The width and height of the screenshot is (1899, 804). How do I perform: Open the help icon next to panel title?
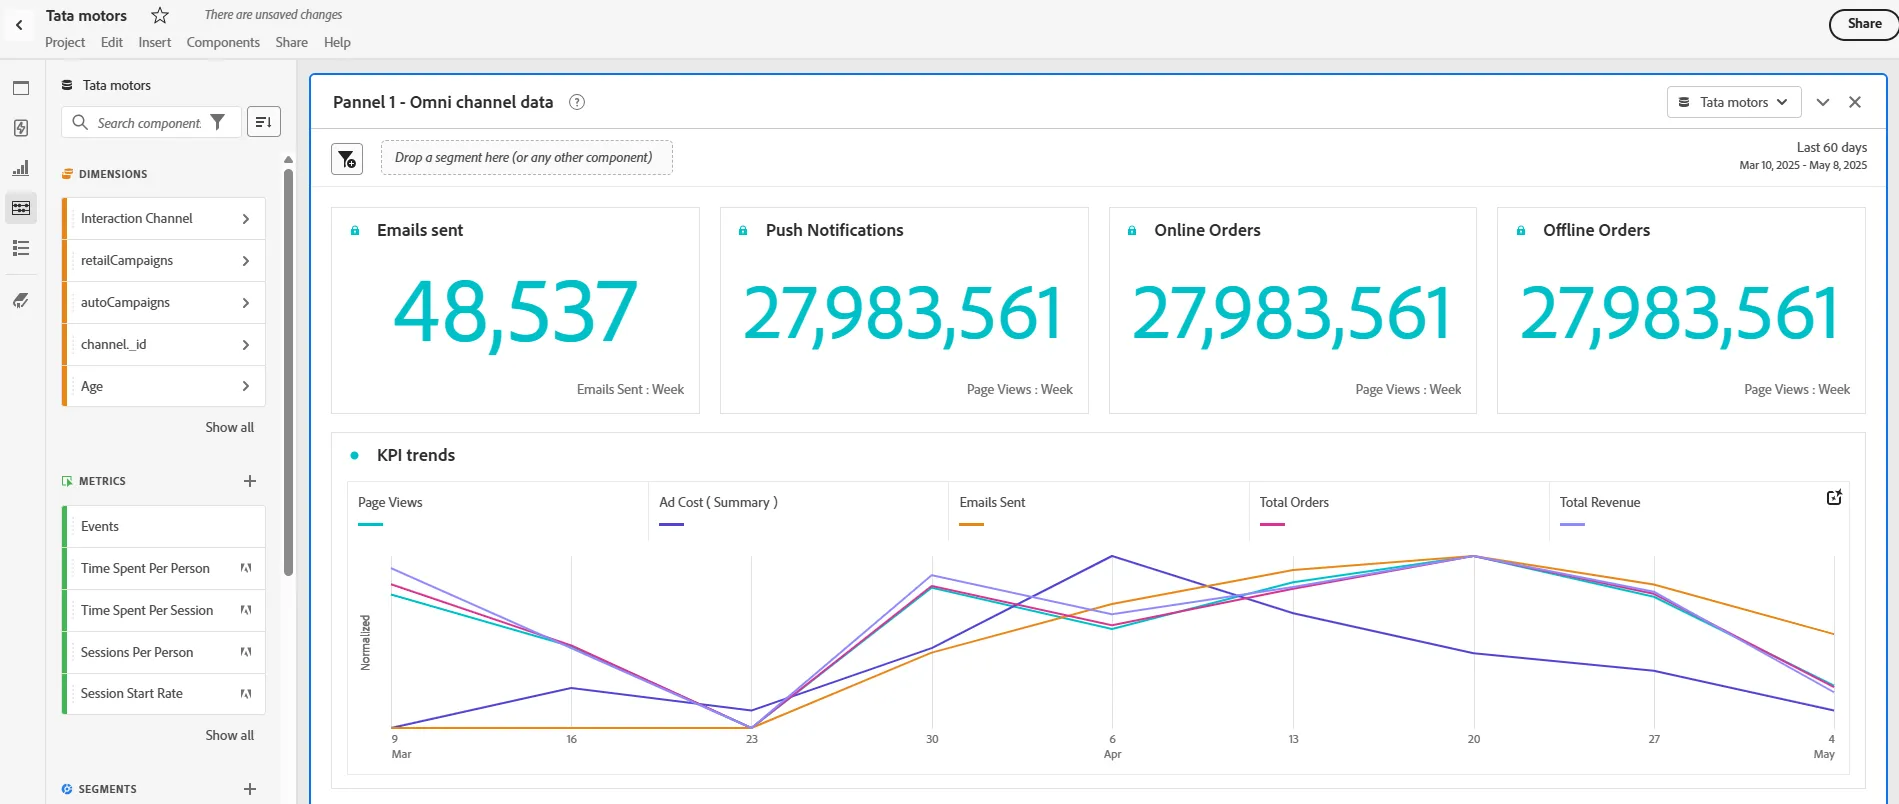point(577,102)
